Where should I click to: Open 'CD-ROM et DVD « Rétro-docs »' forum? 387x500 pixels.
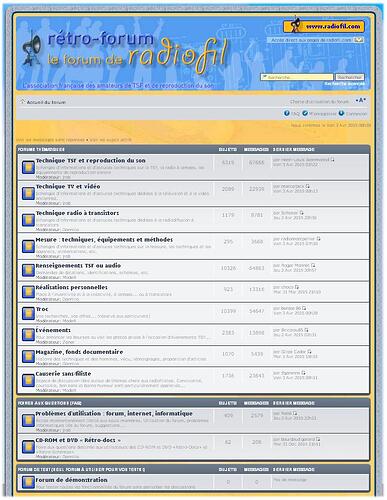pos(78,440)
